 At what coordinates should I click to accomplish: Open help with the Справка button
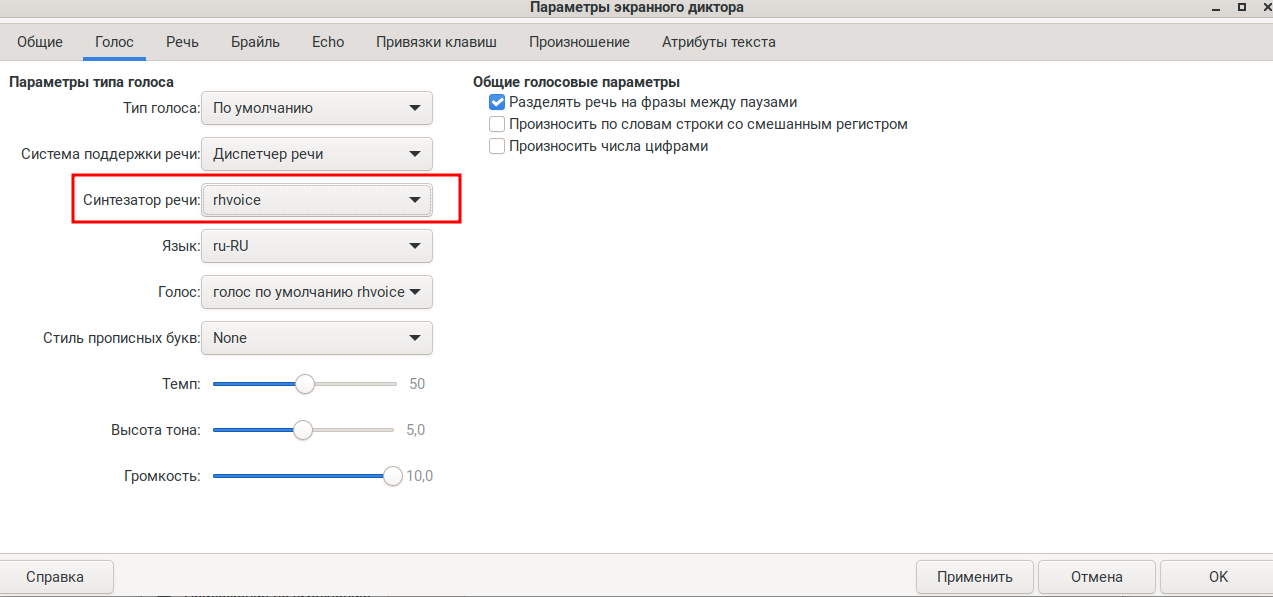55,577
